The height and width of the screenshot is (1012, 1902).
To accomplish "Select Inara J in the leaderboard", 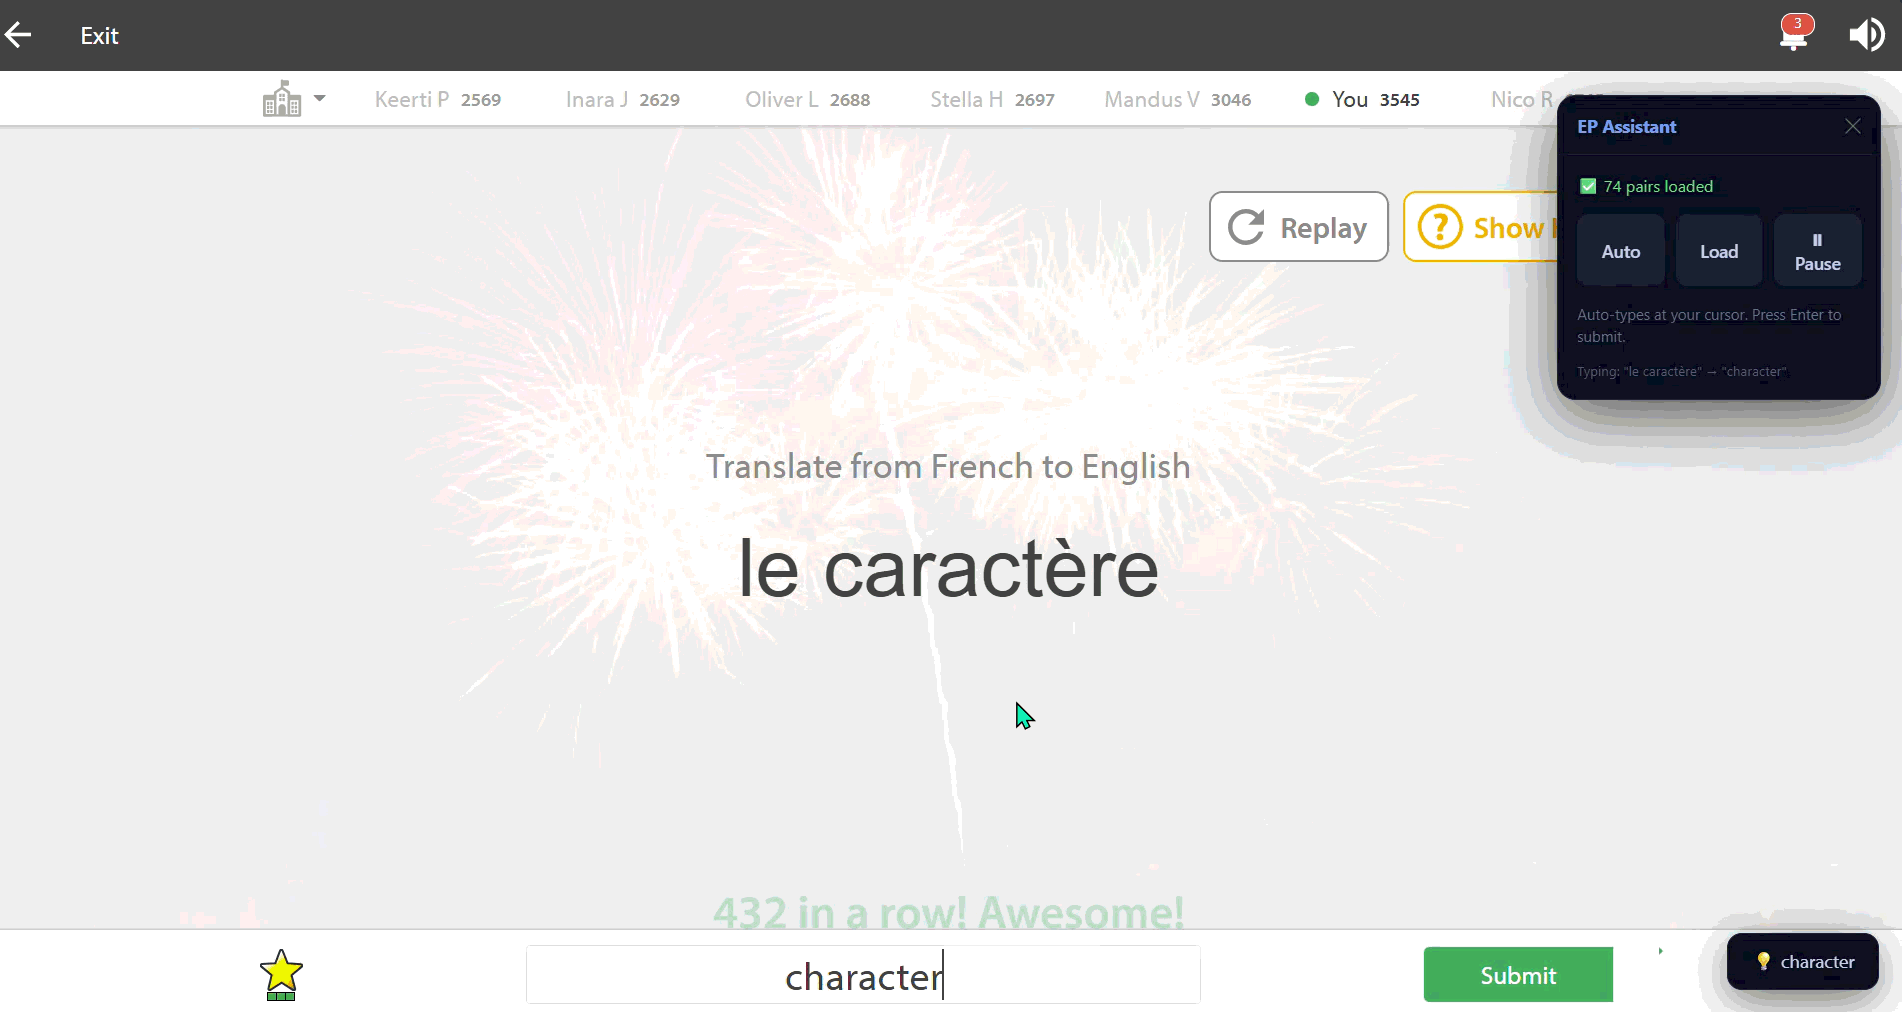I will point(622,99).
